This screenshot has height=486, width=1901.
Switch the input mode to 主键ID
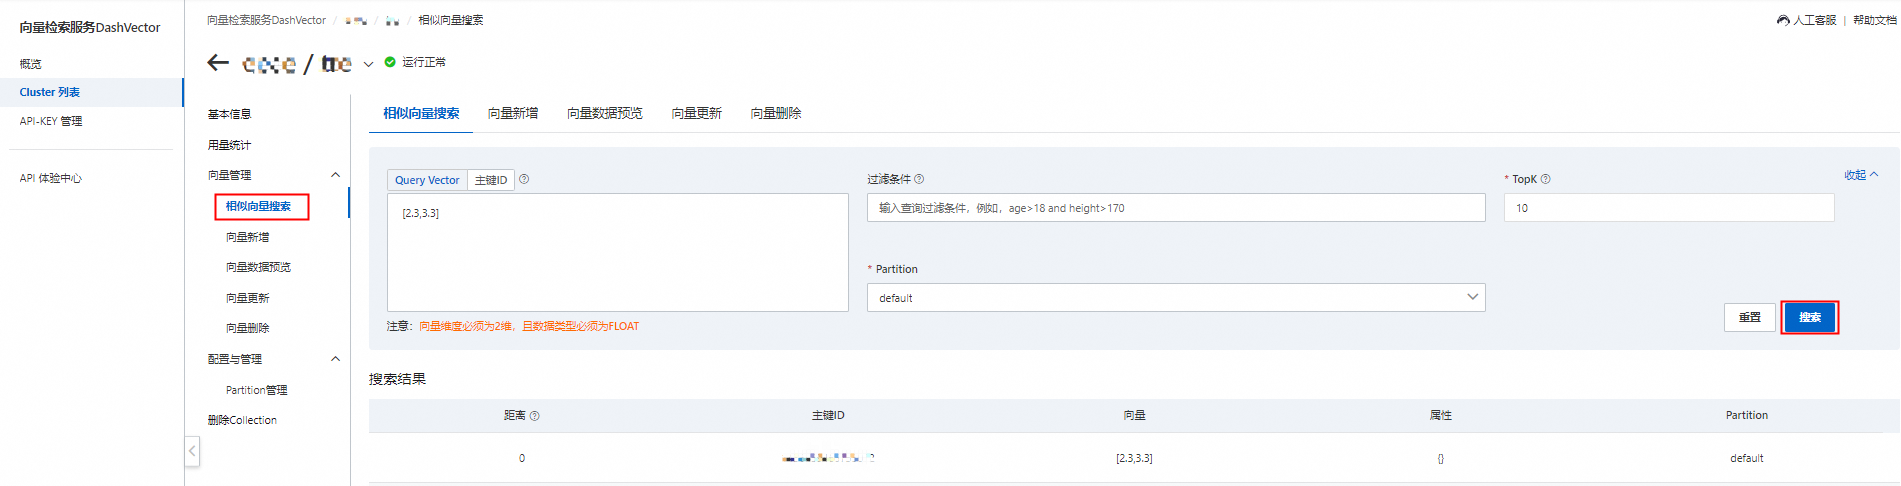tap(491, 180)
